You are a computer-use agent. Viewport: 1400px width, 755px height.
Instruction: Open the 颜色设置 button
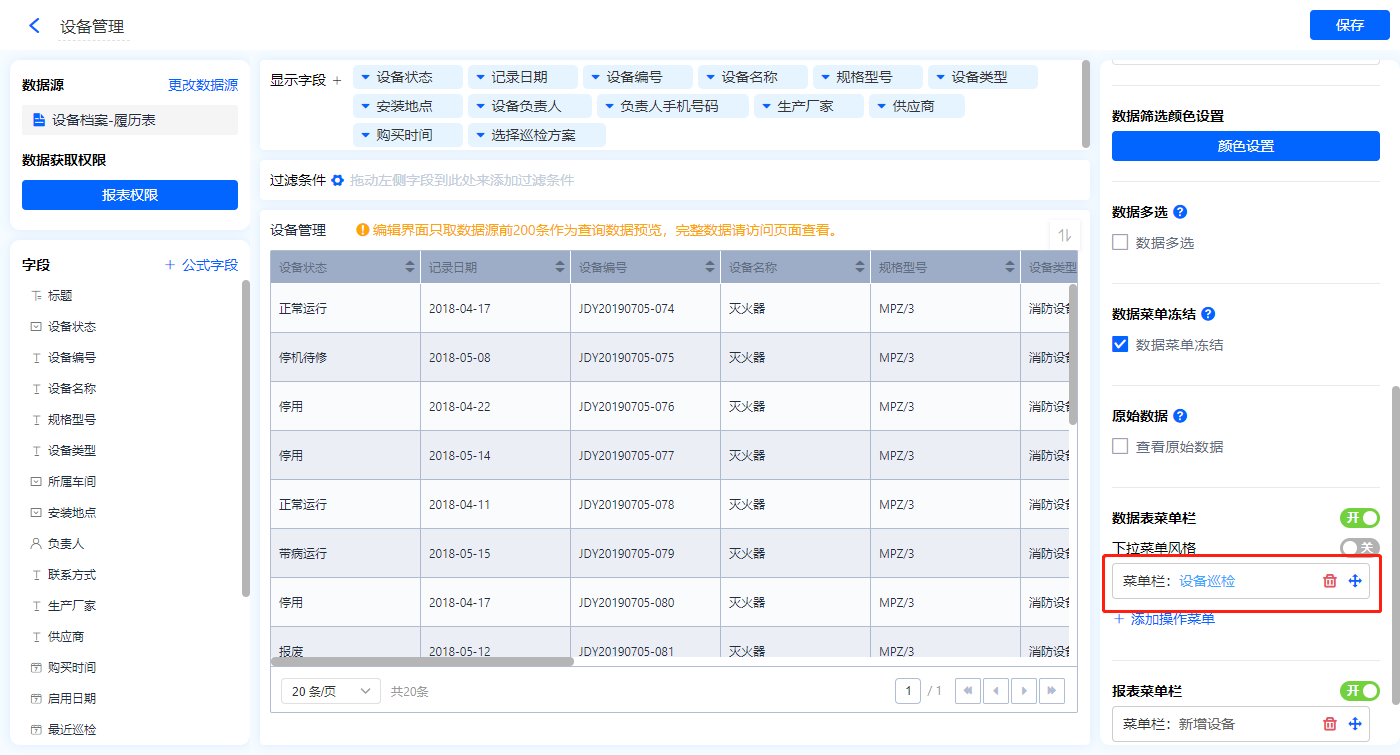[x=1245, y=146]
